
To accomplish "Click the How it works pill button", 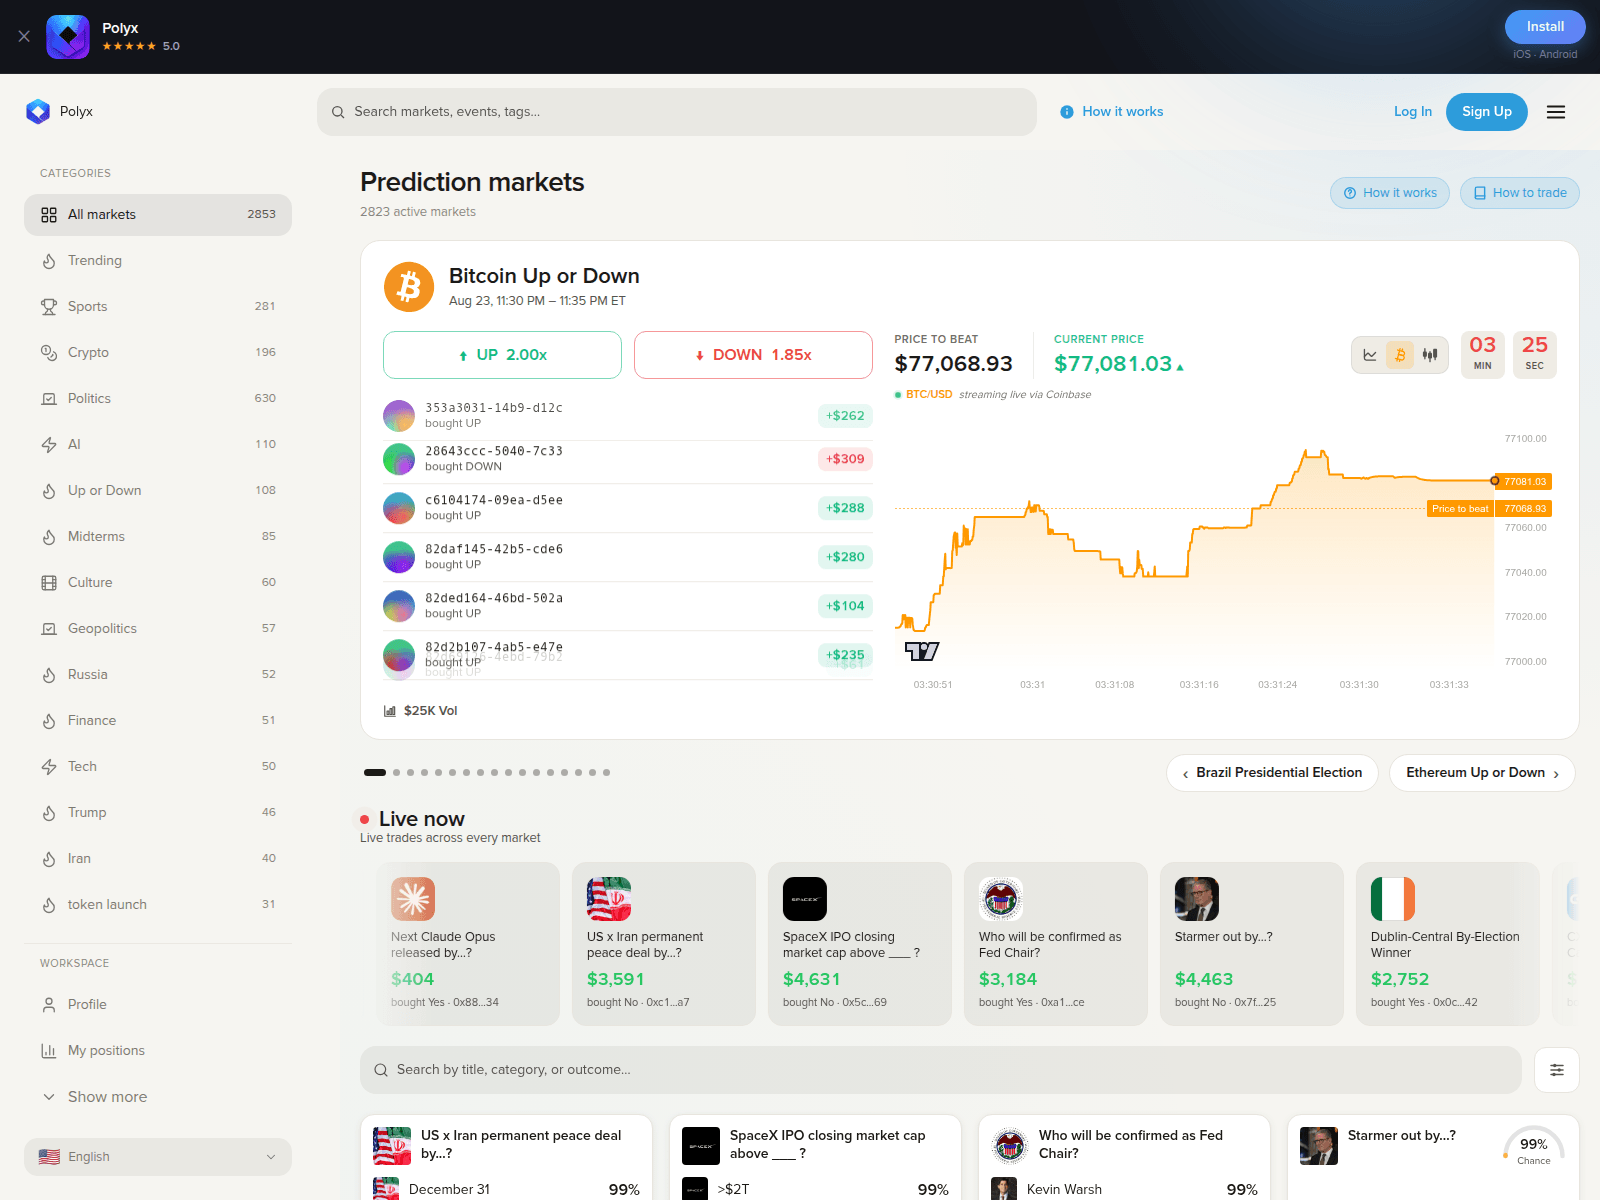I will click(1390, 193).
